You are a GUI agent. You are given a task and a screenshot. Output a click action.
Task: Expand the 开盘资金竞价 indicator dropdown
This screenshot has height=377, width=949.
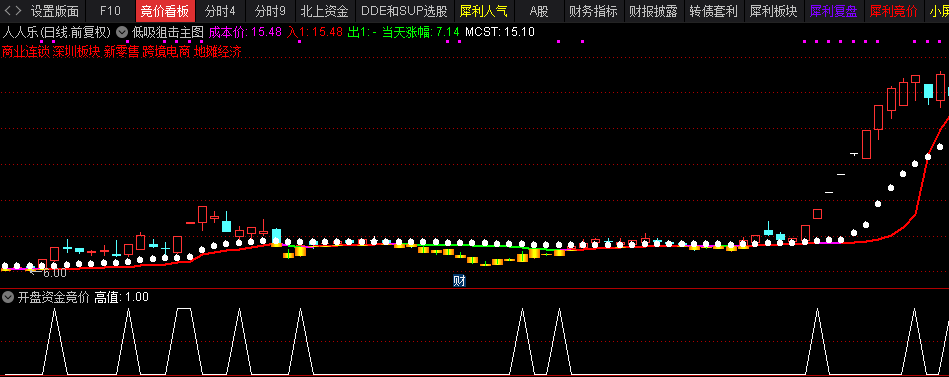(7, 297)
